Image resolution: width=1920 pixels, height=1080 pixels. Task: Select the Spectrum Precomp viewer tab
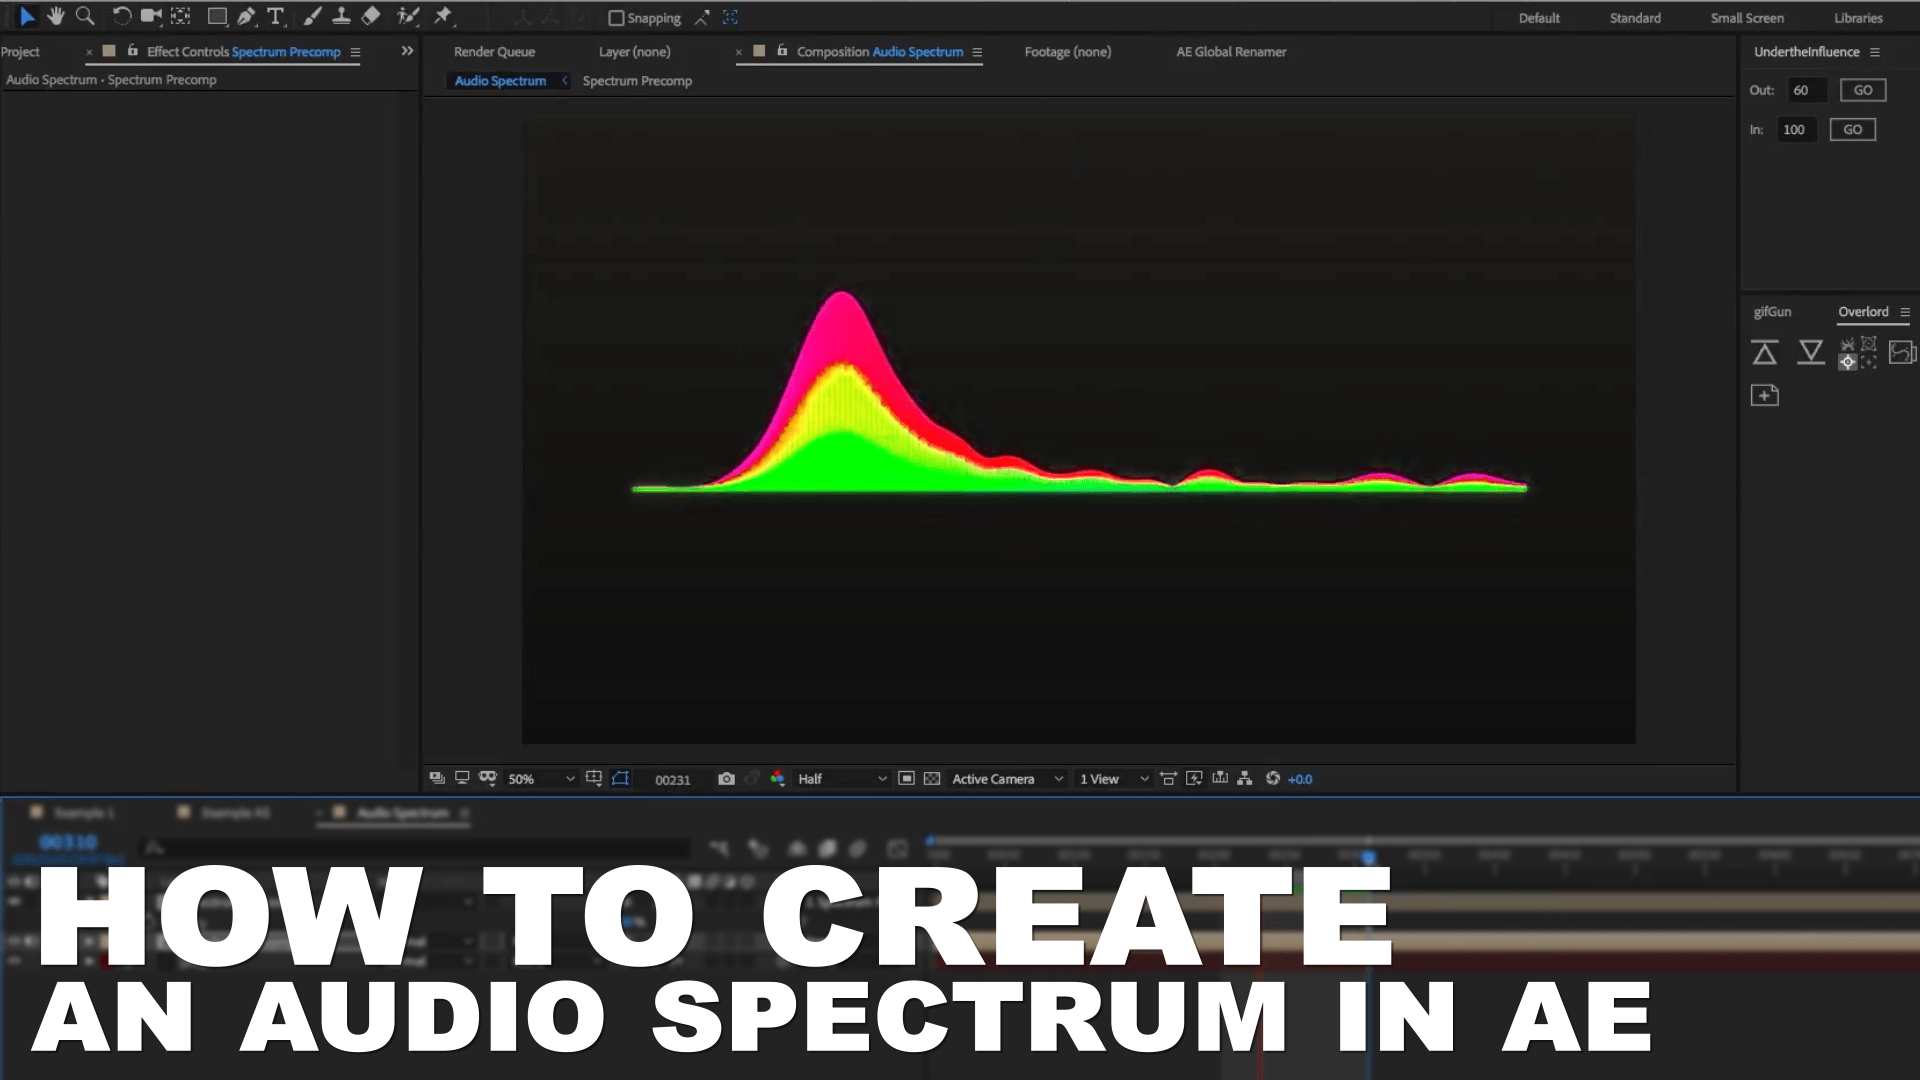click(637, 80)
